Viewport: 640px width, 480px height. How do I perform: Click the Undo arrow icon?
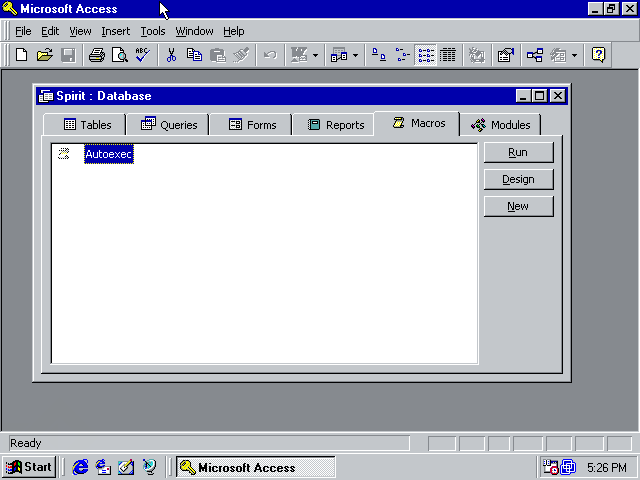270,55
